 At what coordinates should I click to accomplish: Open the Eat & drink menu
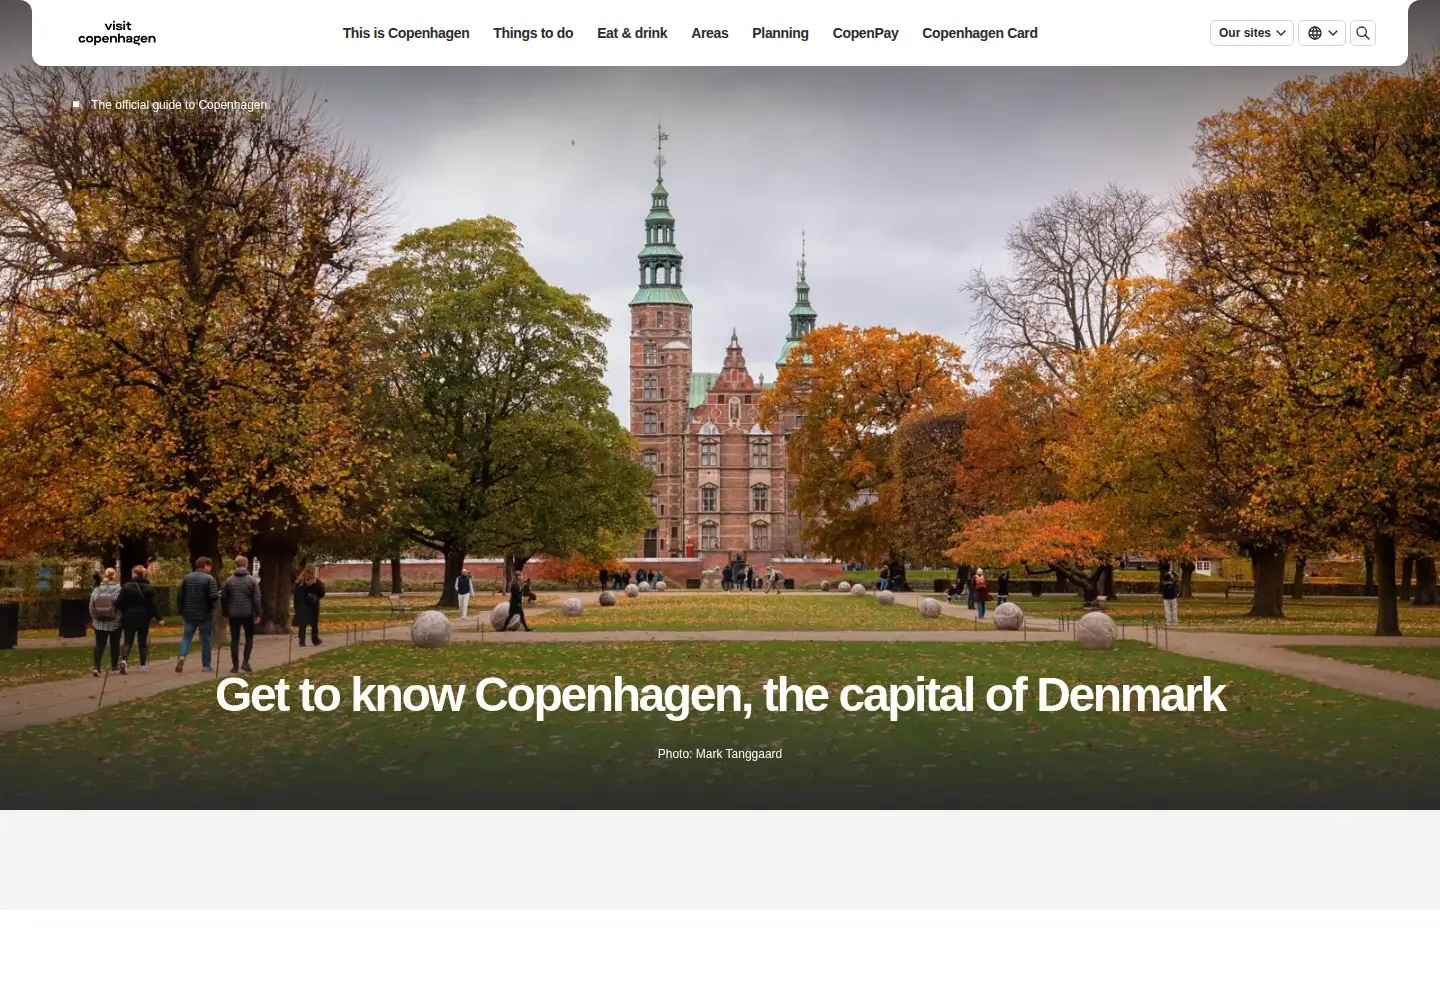point(632,33)
